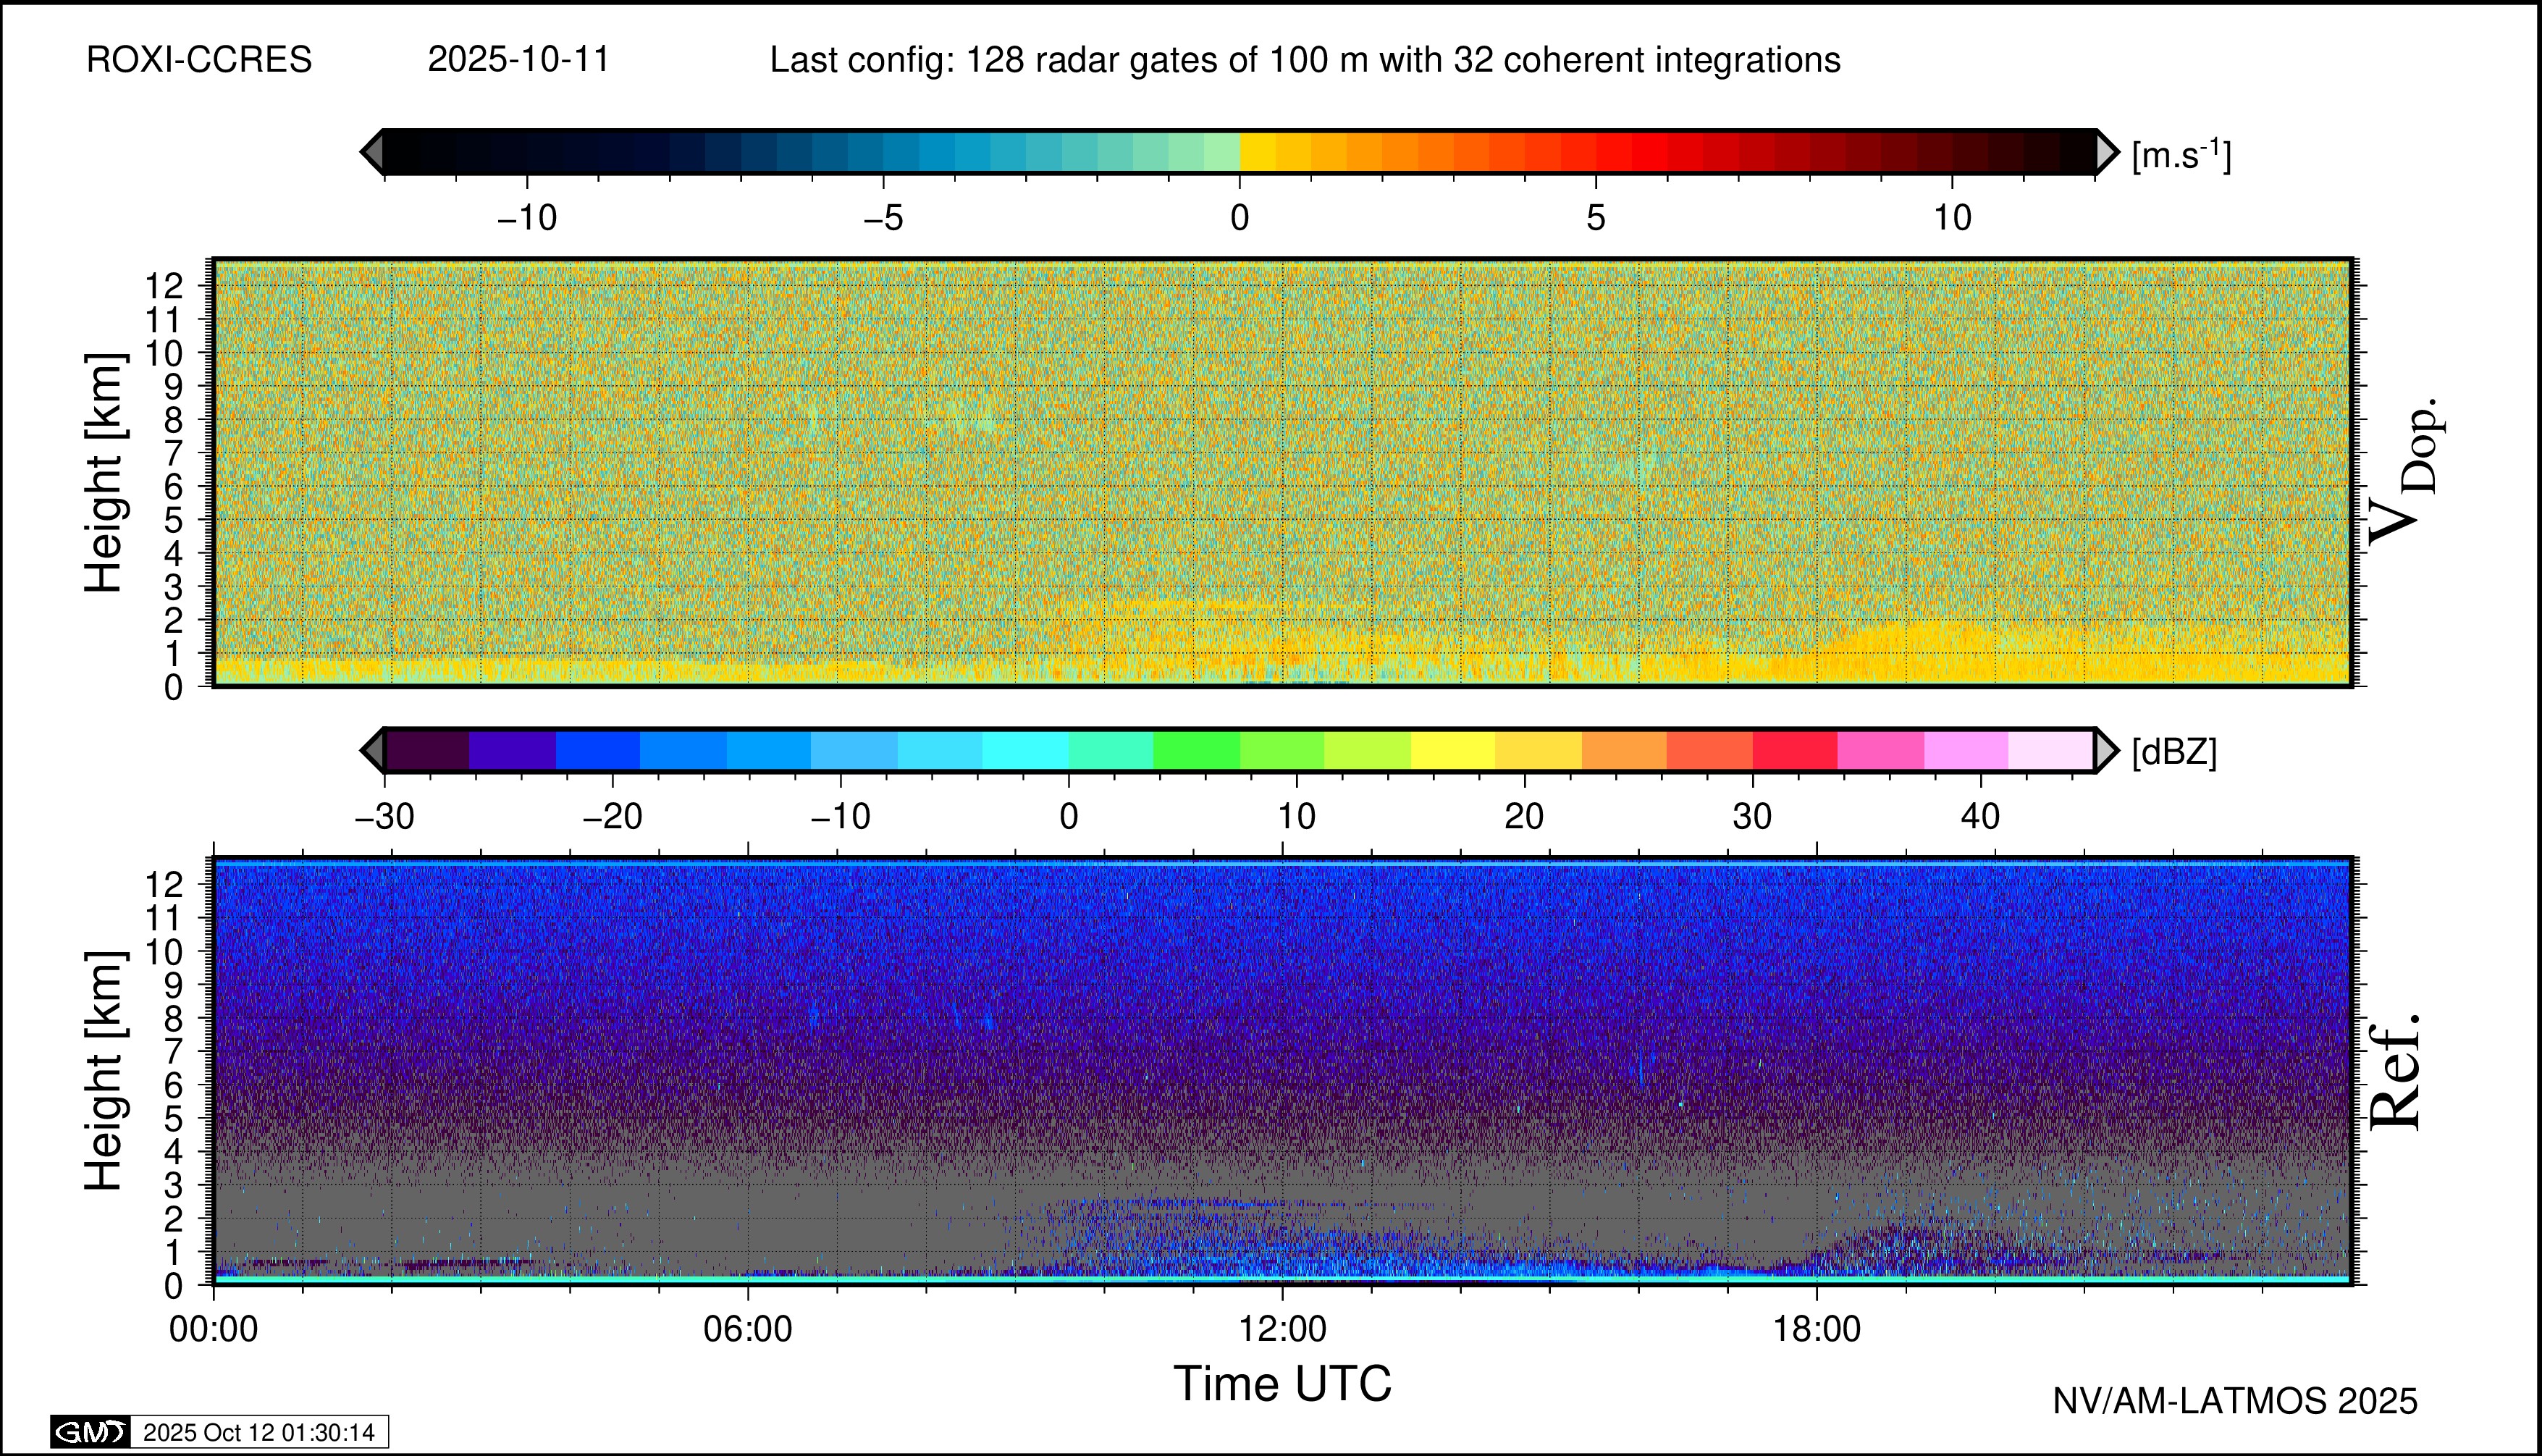The width and height of the screenshot is (2542, 1456).
Task: Click the 12:00 time axis label
Action: click(1283, 1329)
